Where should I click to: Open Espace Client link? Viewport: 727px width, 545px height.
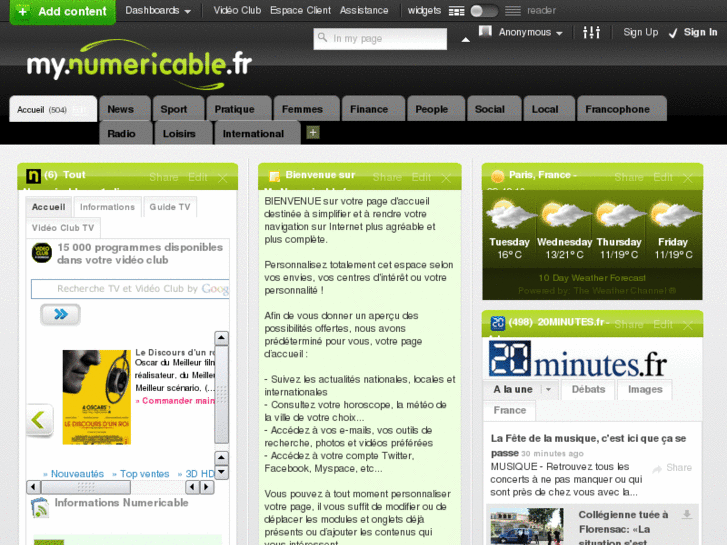[x=300, y=10]
